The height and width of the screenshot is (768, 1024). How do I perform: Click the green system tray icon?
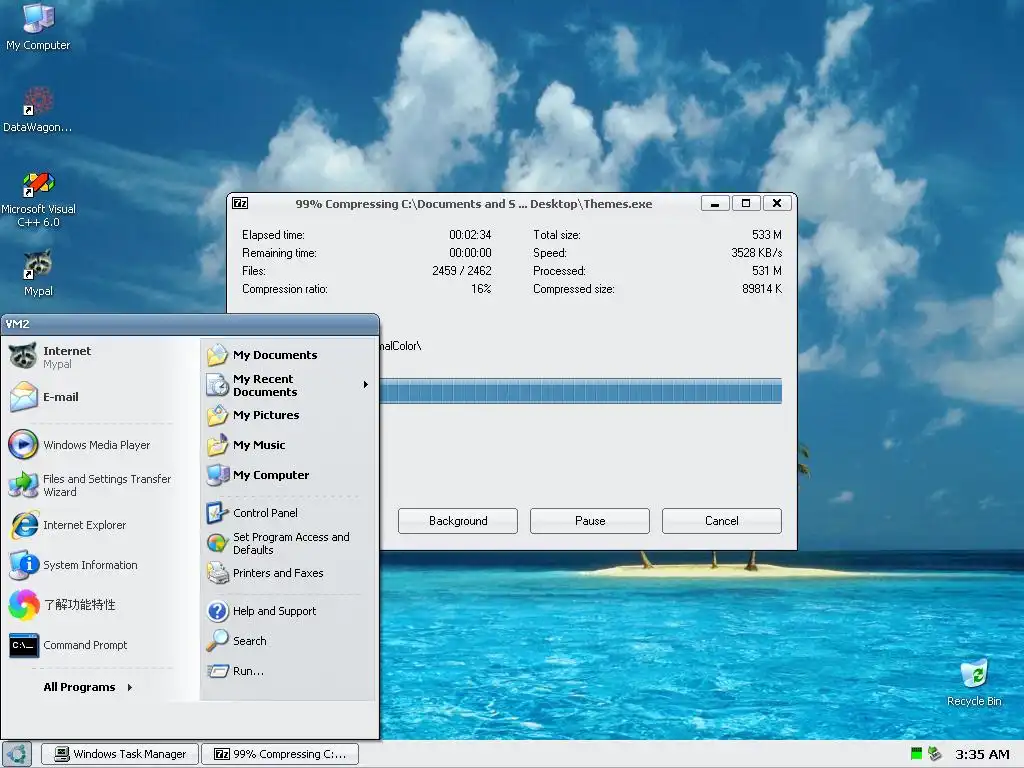click(x=916, y=754)
